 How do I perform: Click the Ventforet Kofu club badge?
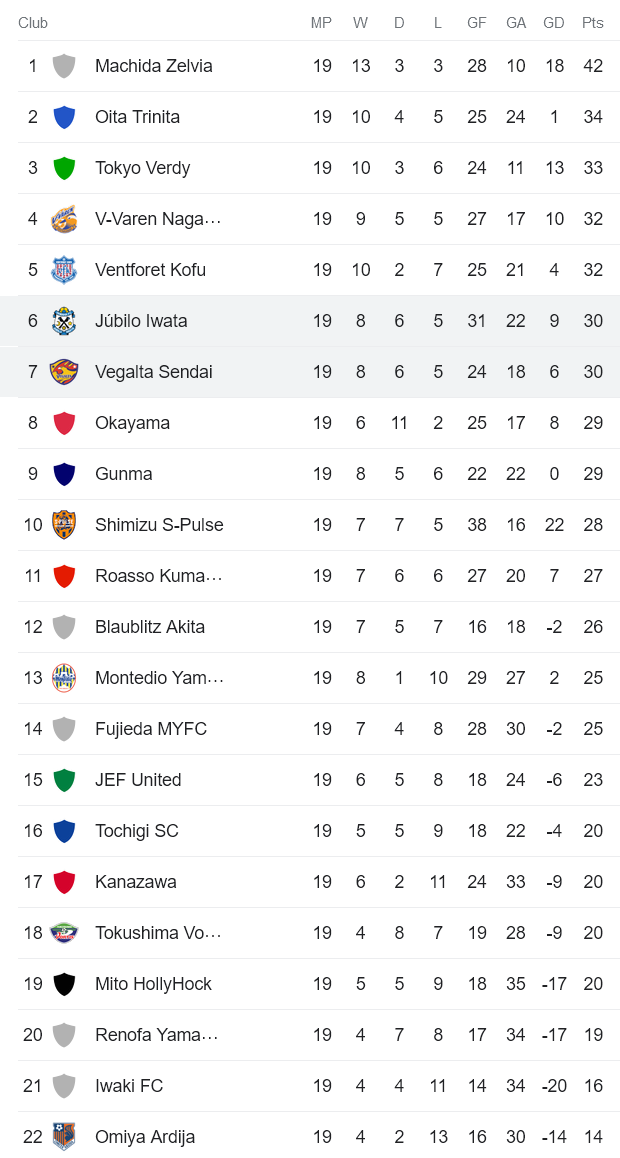64,270
